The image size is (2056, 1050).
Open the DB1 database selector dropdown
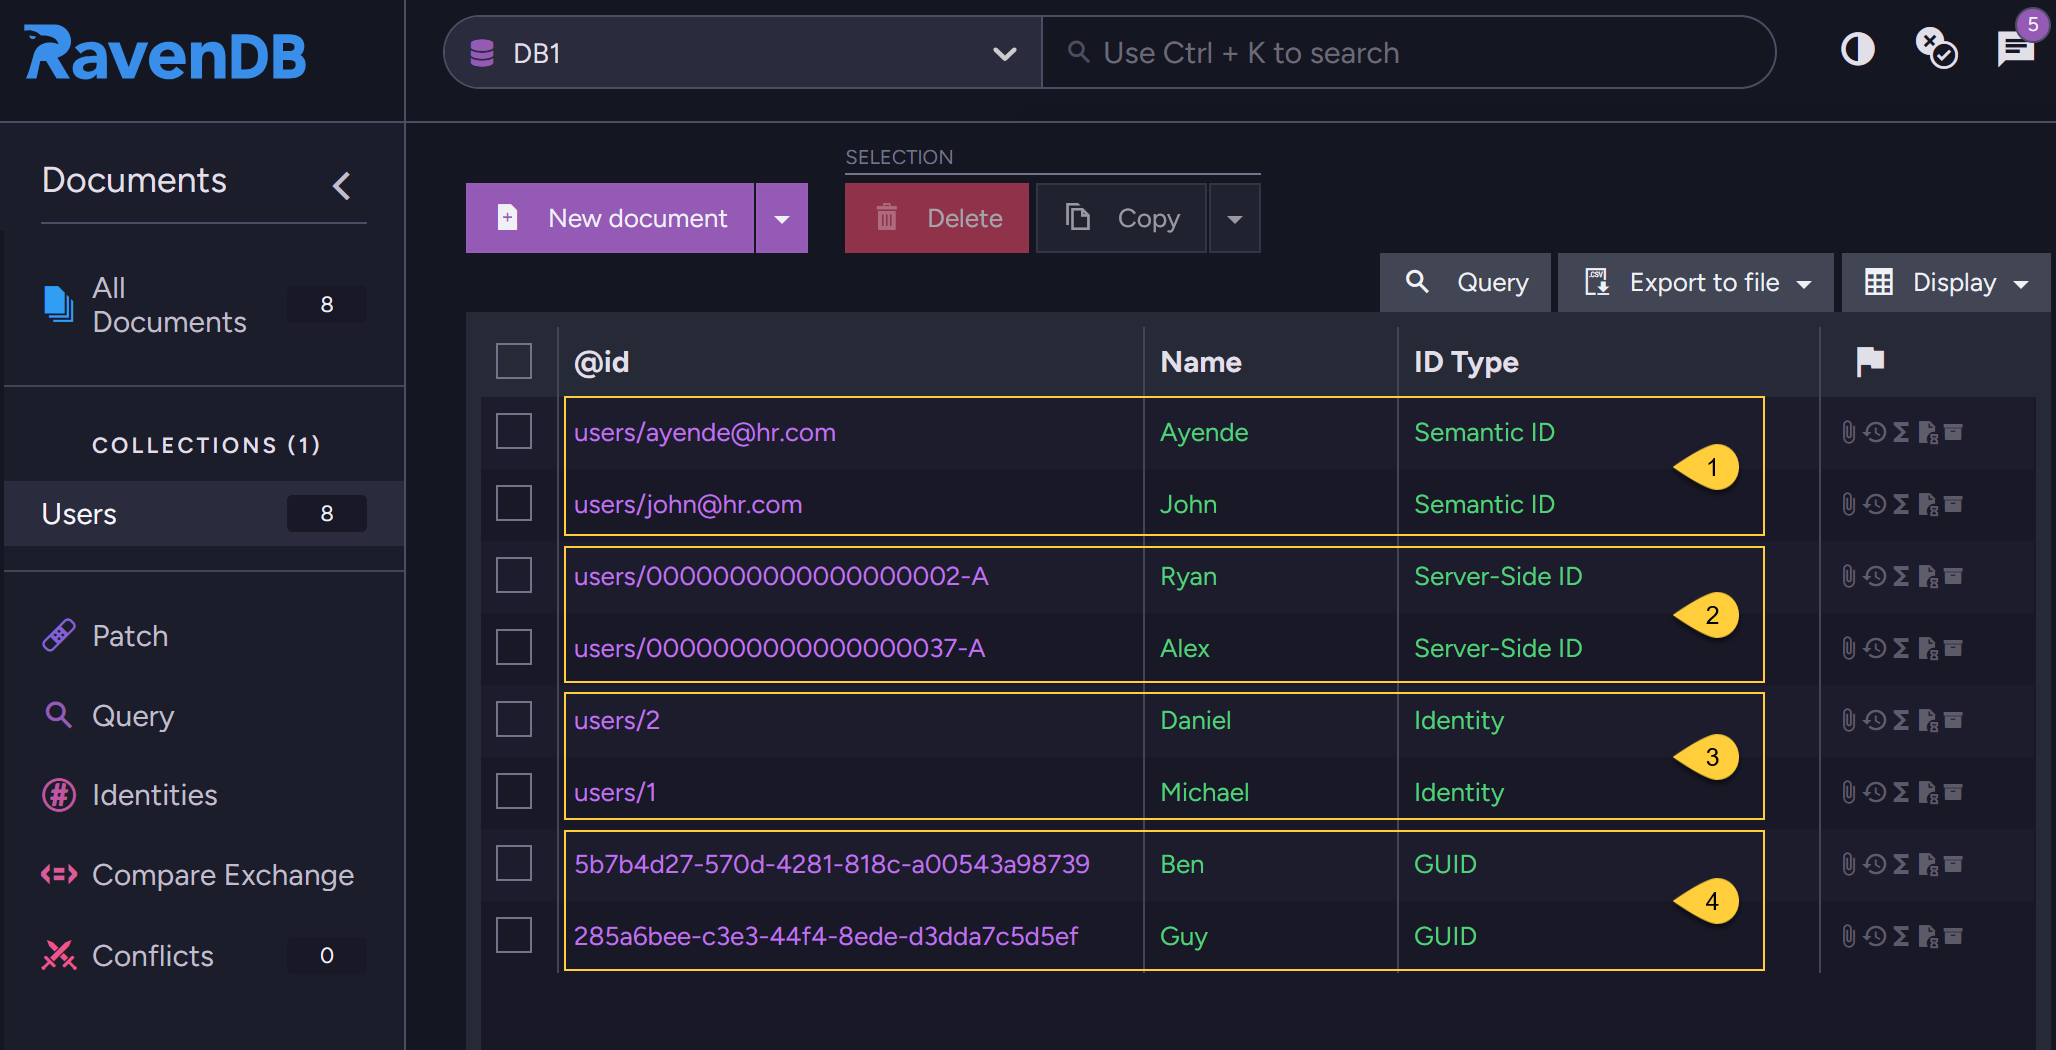pos(743,53)
